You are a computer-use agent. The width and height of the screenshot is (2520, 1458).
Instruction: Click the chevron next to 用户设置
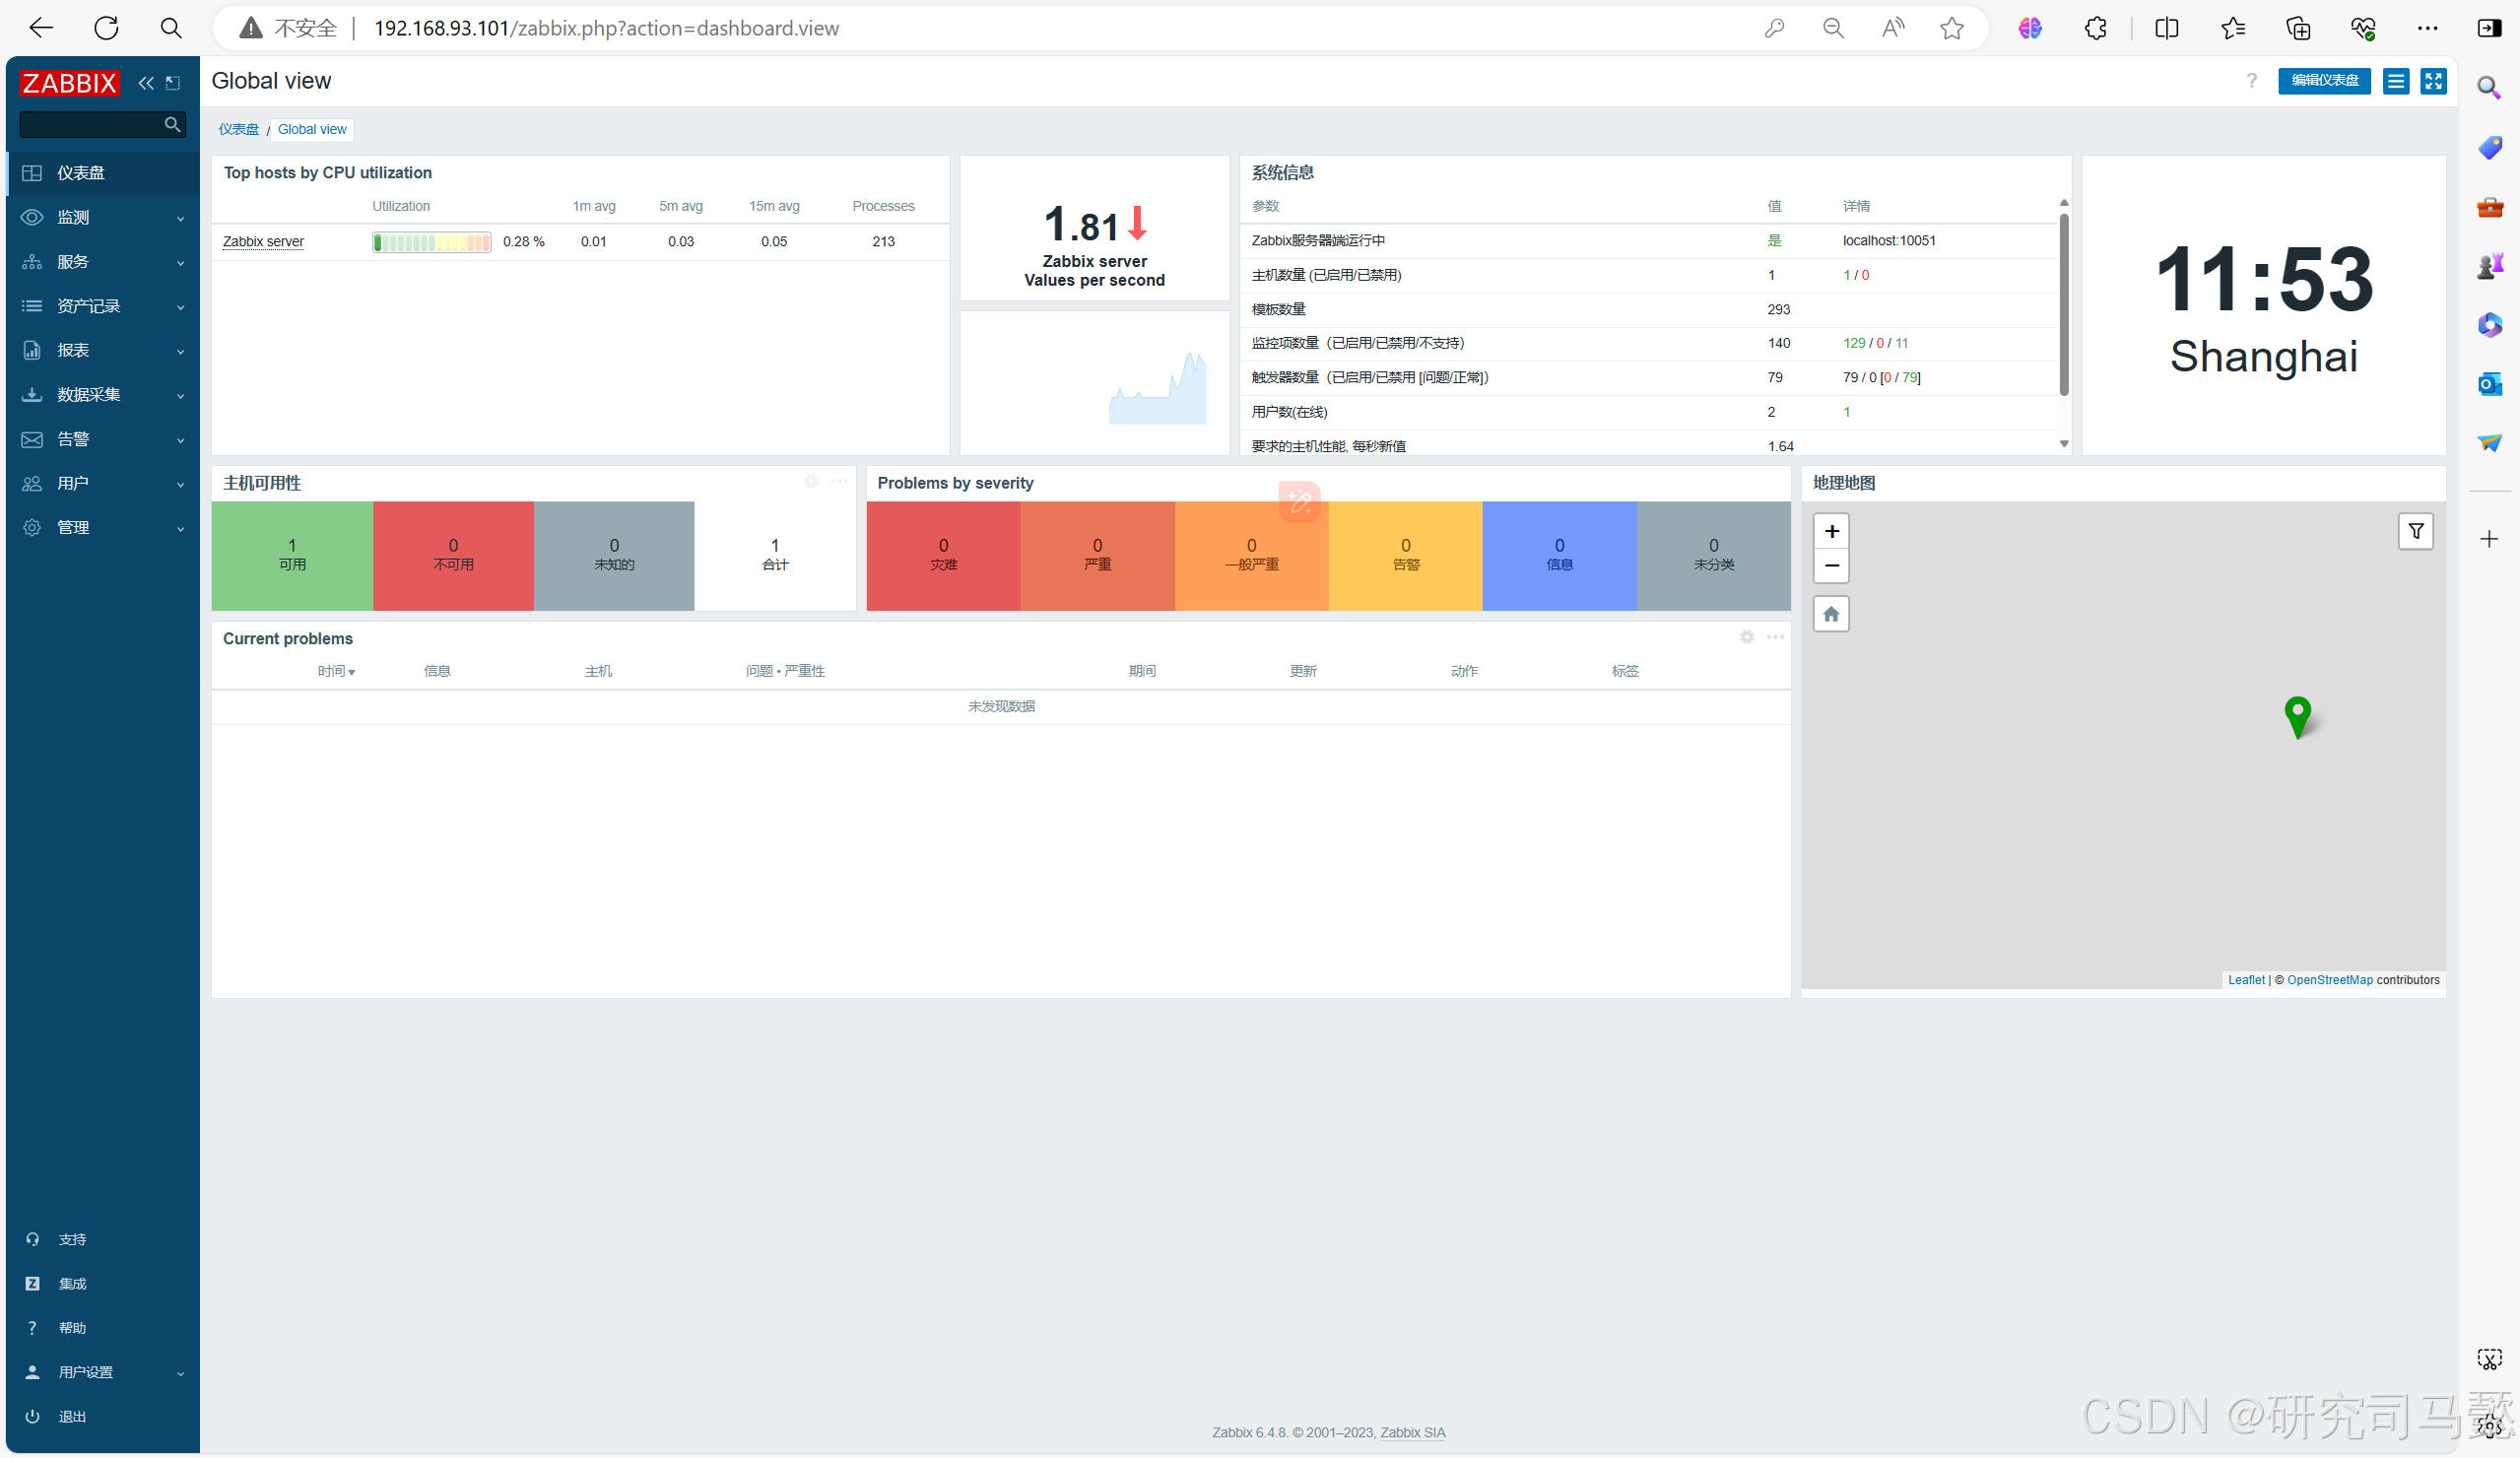181,1373
